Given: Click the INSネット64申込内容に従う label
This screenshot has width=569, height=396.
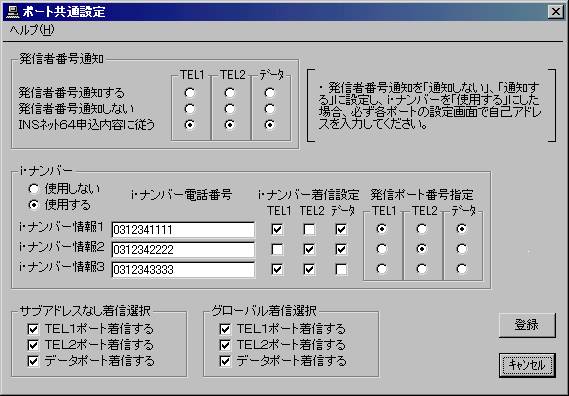Looking at the screenshot, I should pyautogui.click(x=87, y=125).
